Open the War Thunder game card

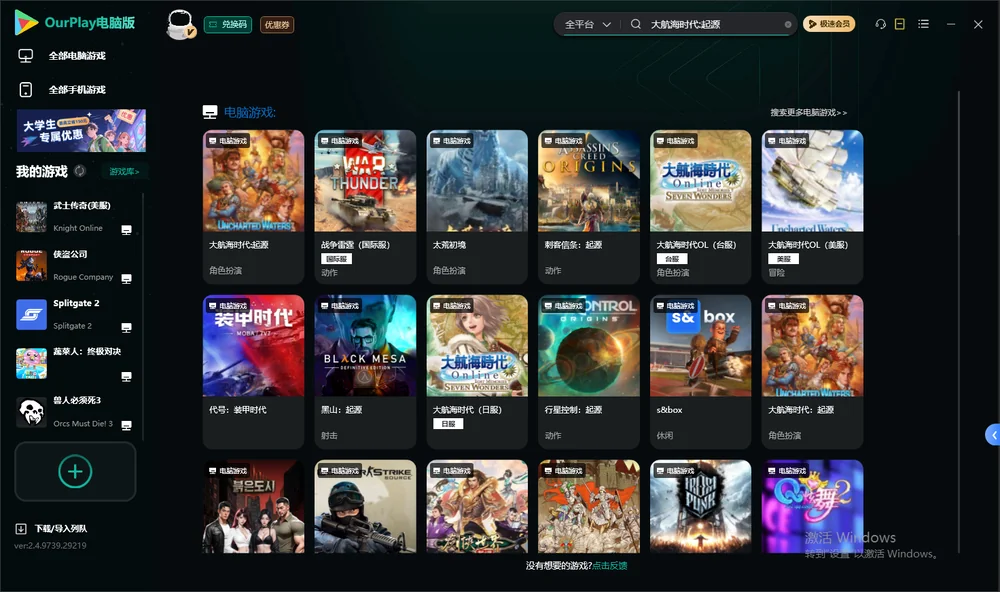(x=365, y=207)
